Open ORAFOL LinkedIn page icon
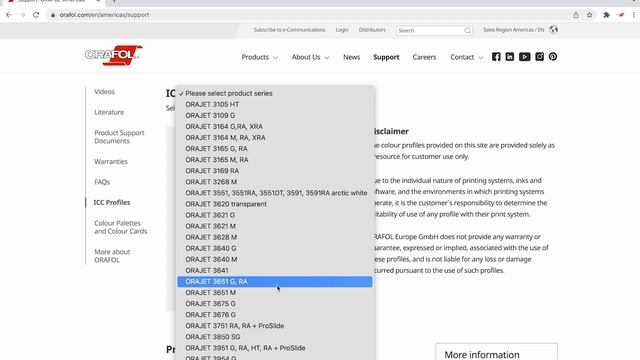The image size is (640, 360). [x=509, y=57]
